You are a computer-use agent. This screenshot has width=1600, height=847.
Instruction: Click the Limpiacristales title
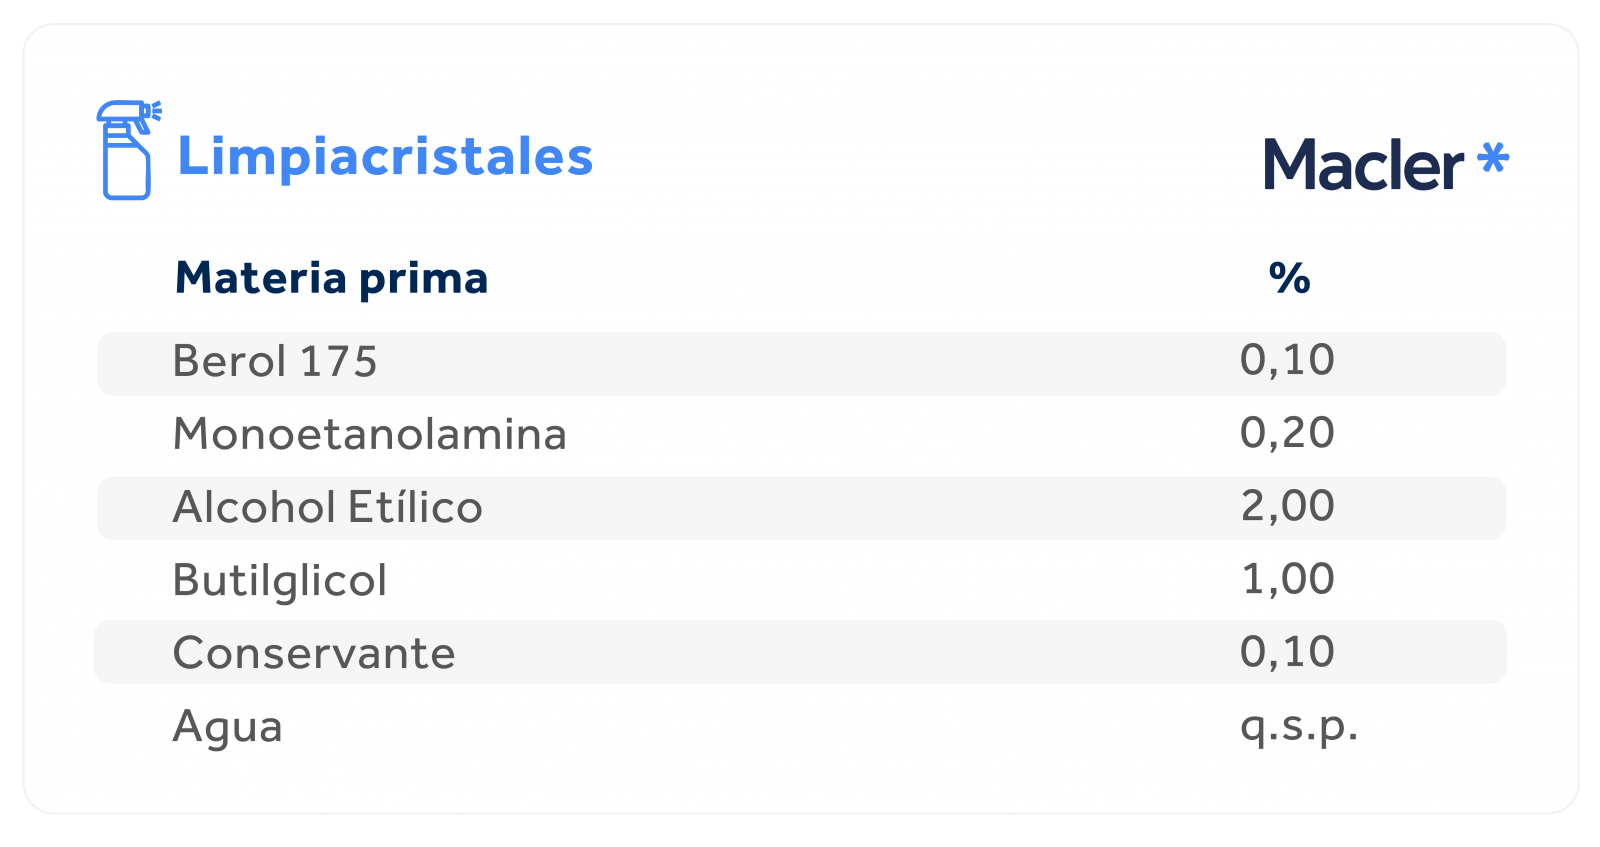pos(385,157)
